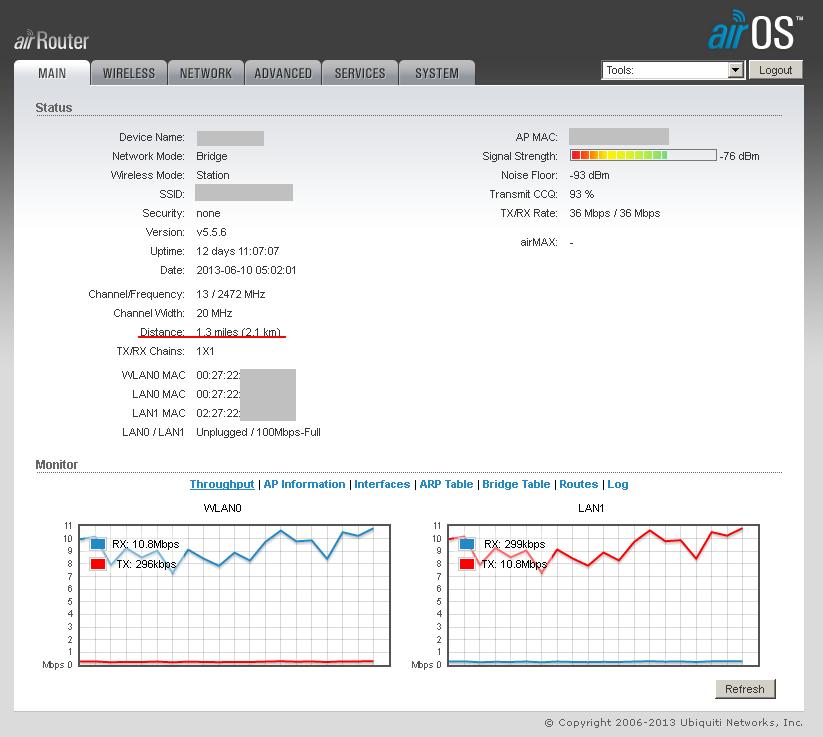823x737 pixels.
Task: Click the Network Mode value Bridge
Action: [x=212, y=156]
